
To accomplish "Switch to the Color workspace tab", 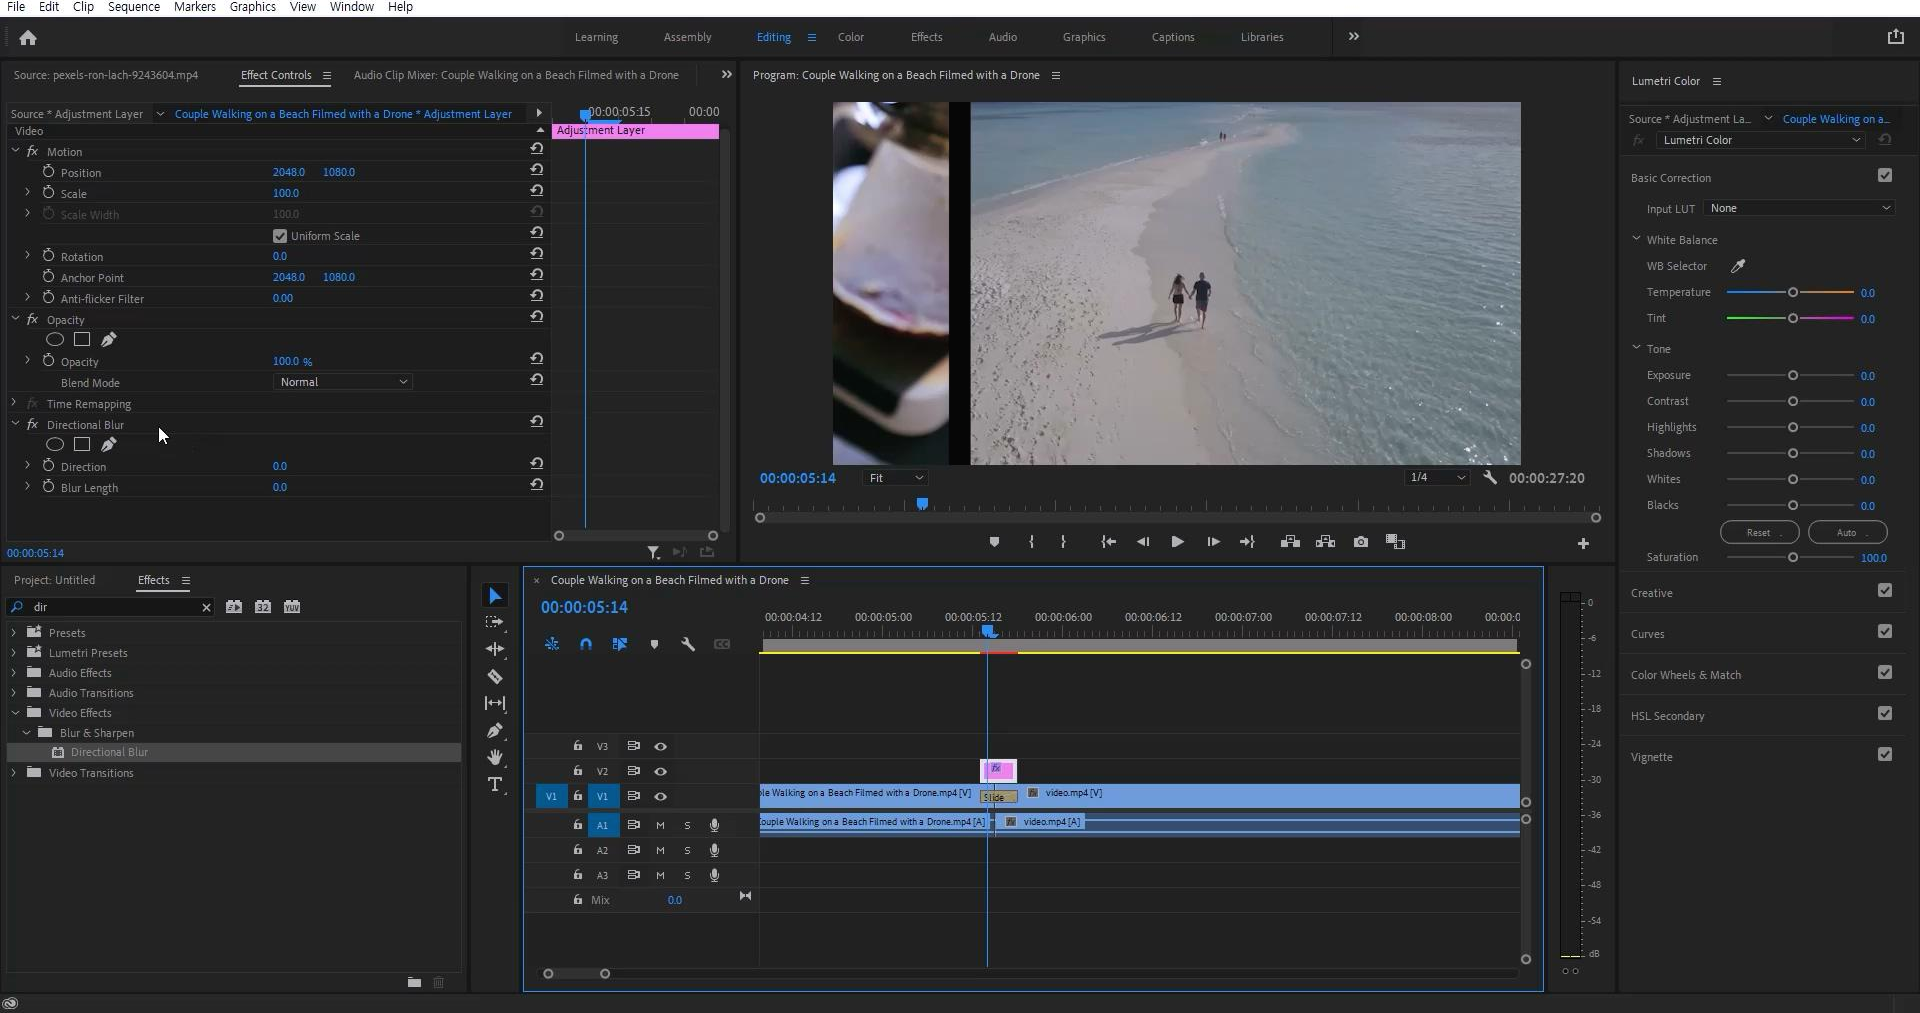I will click(x=851, y=37).
